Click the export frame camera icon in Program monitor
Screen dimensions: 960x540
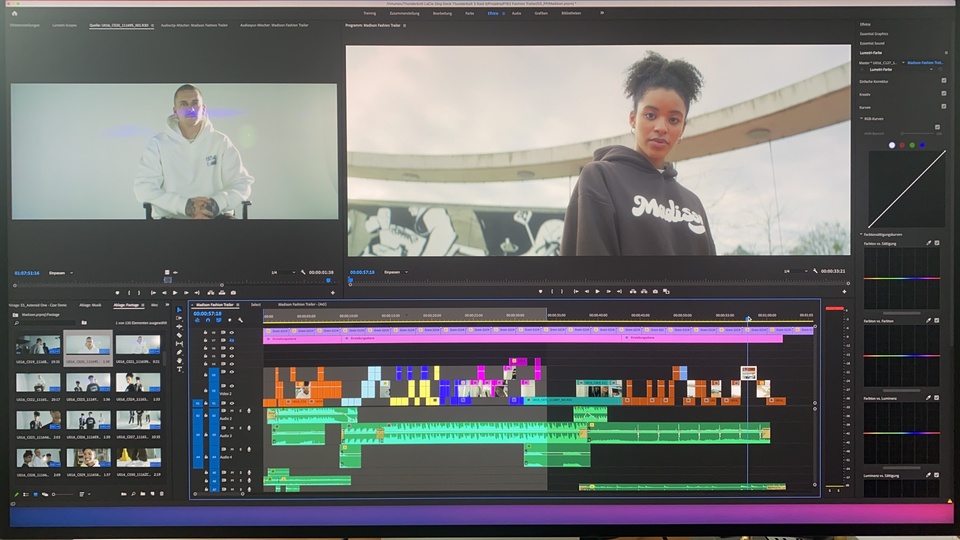tap(655, 291)
